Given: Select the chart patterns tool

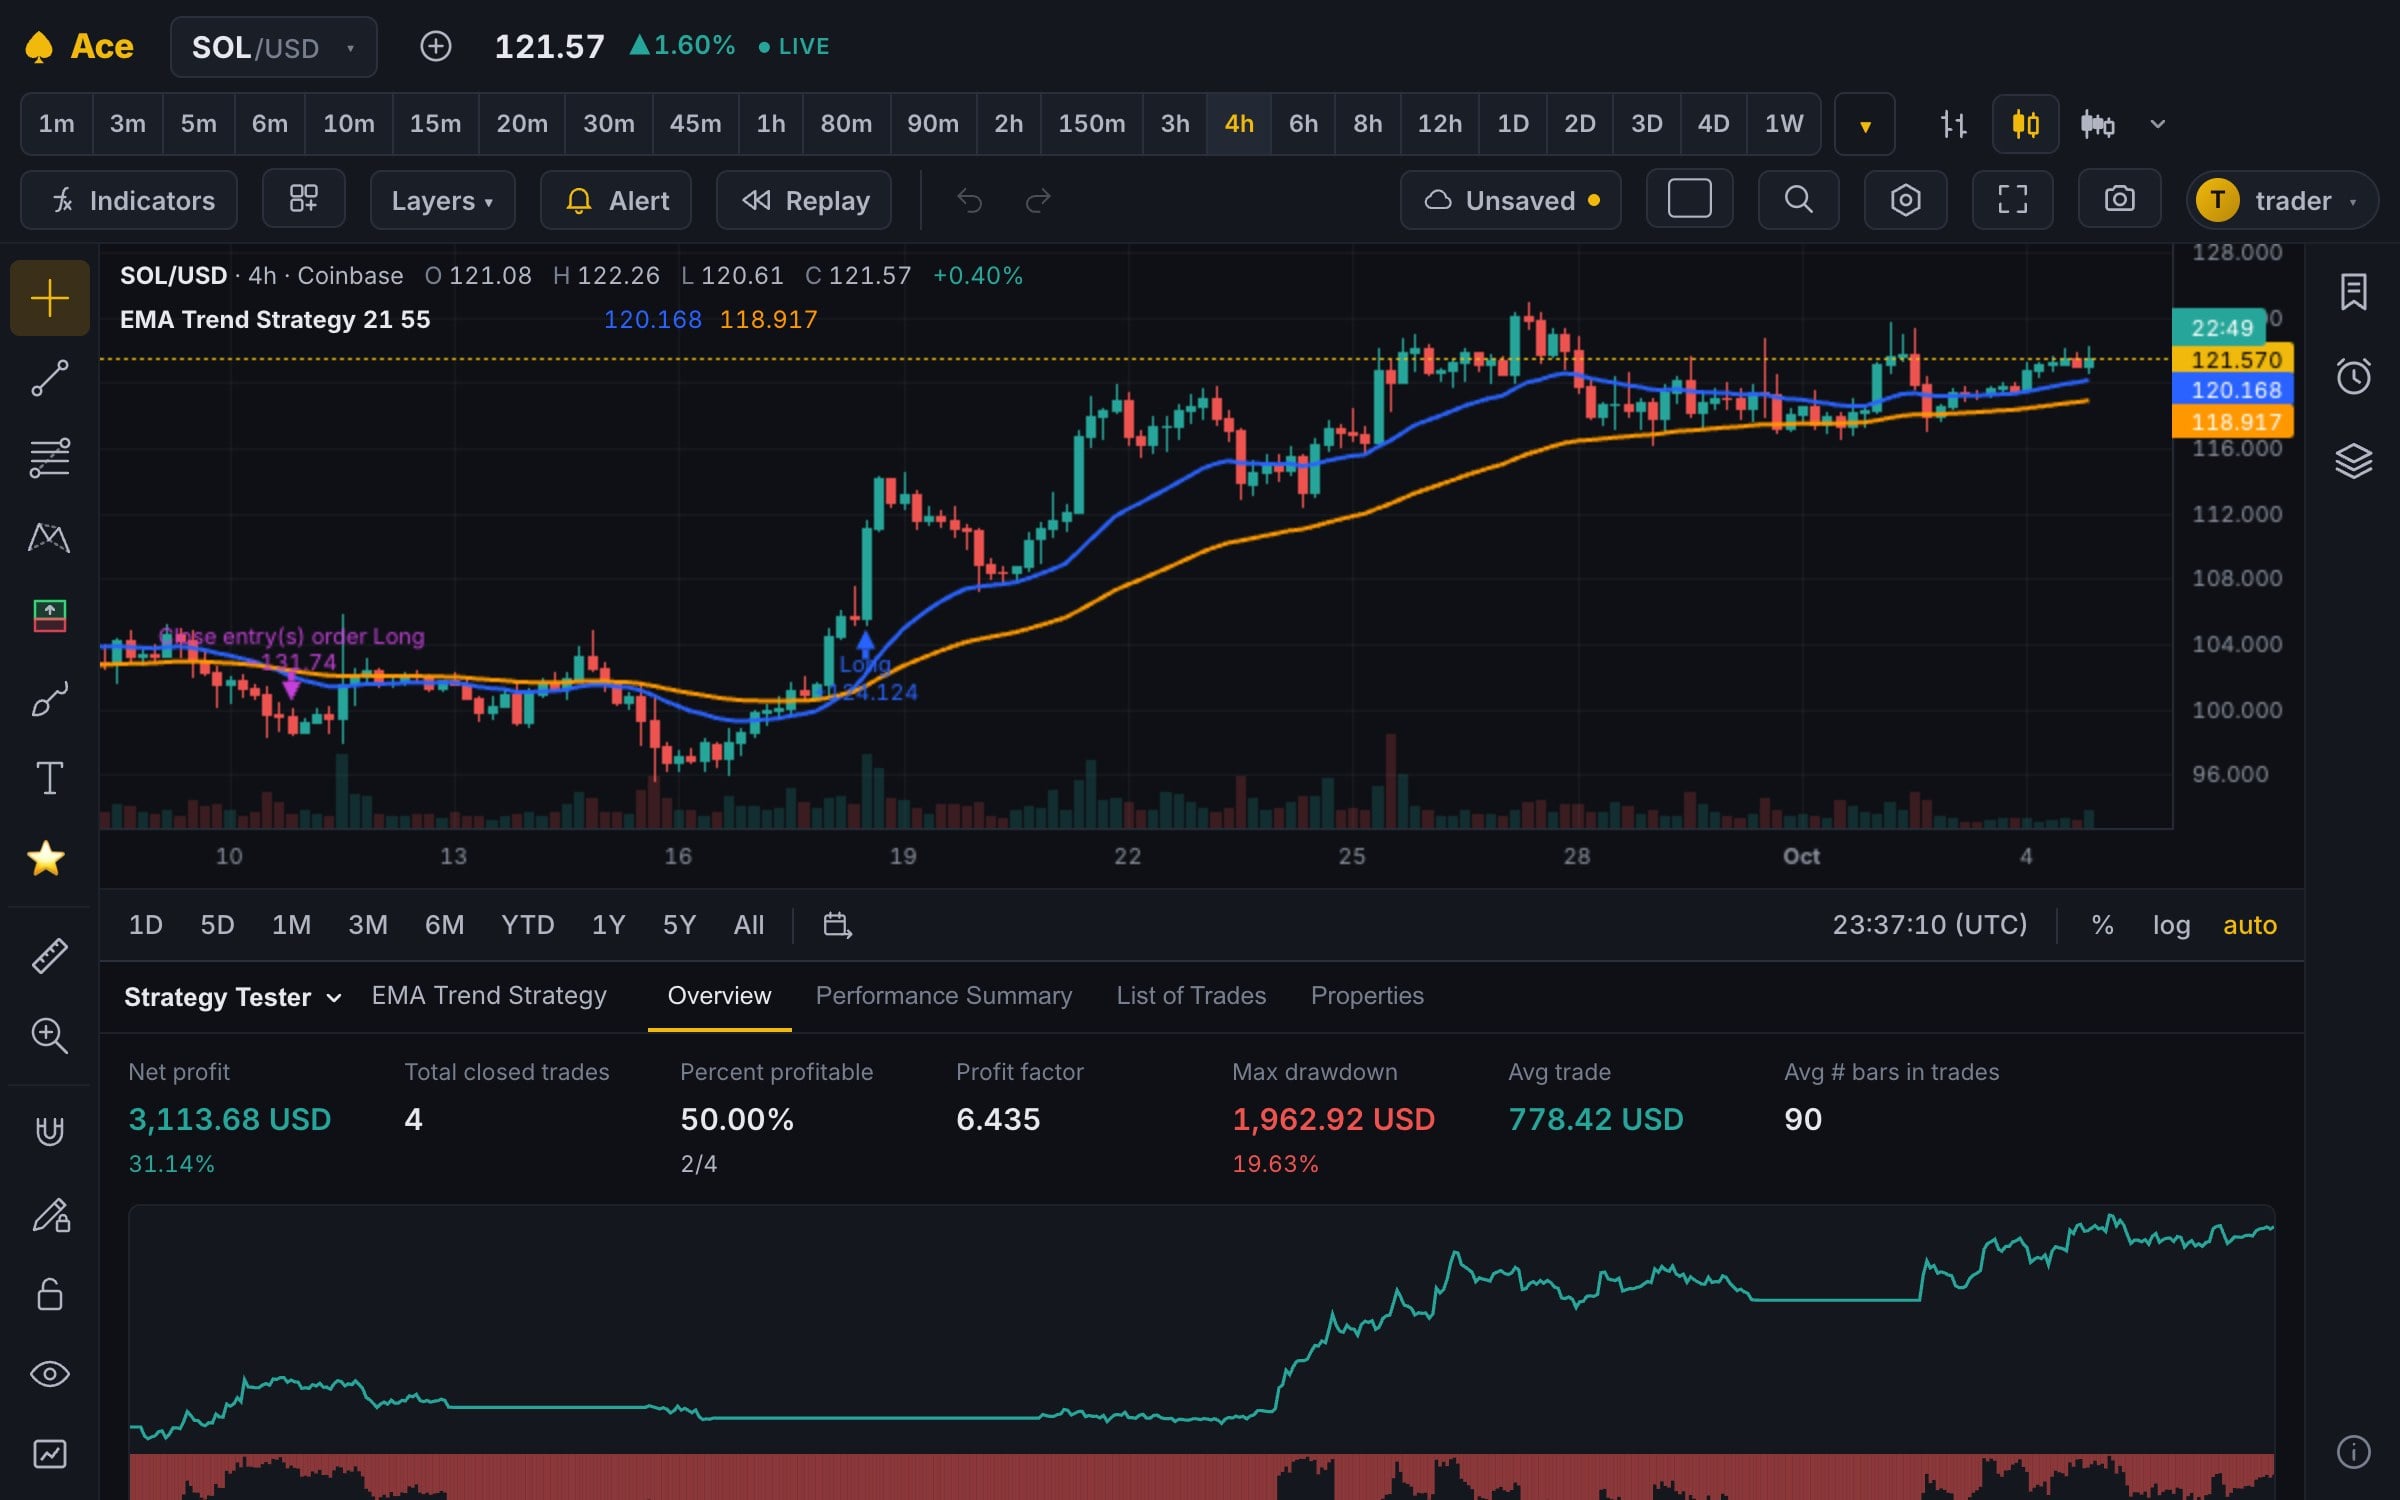Looking at the screenshot, I should click(x=49, y=538).
